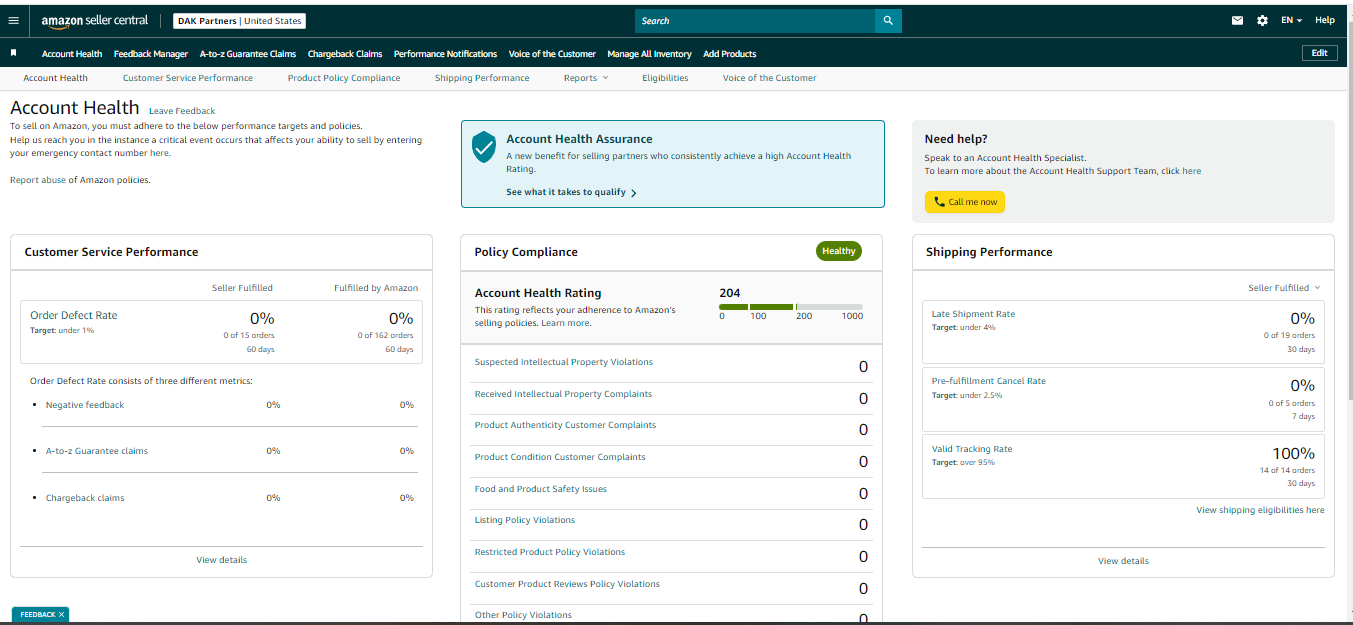This screenshot has height=625, width=1353.
Task: Open Food and Product Safety Issues
Action: pos(540,489)
